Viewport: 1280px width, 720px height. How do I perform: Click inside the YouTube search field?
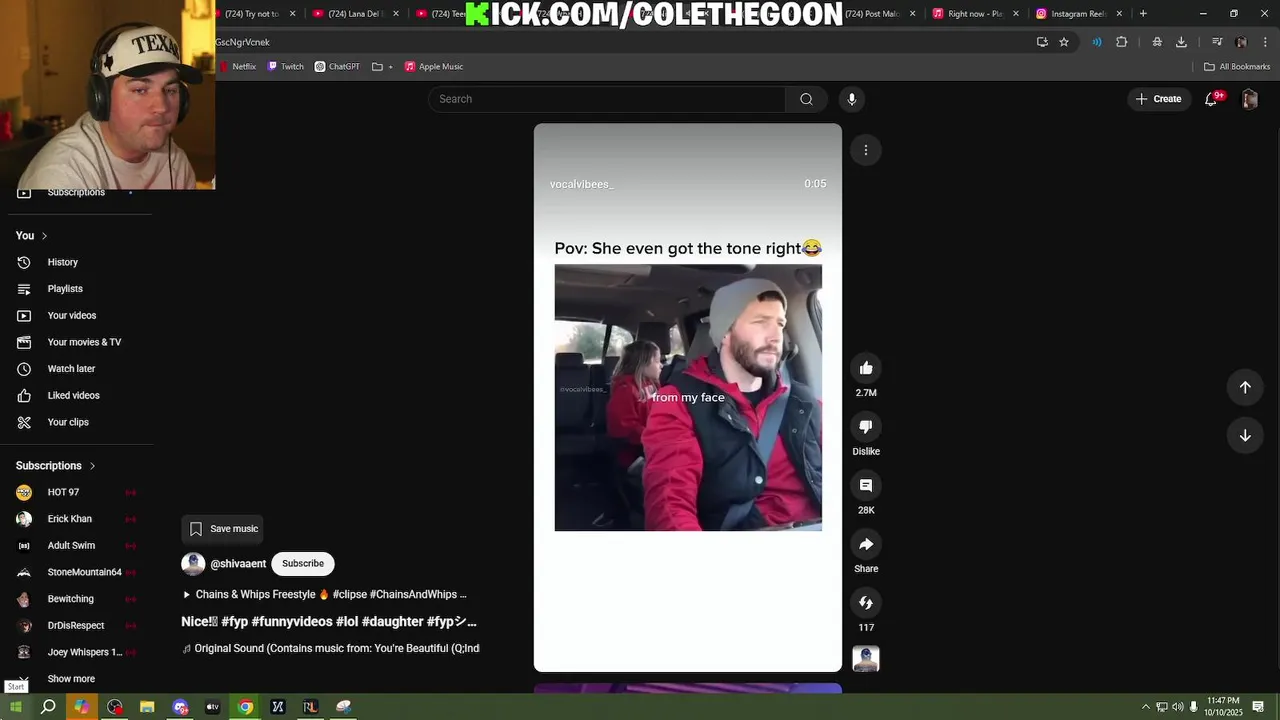tap(607, 99)
